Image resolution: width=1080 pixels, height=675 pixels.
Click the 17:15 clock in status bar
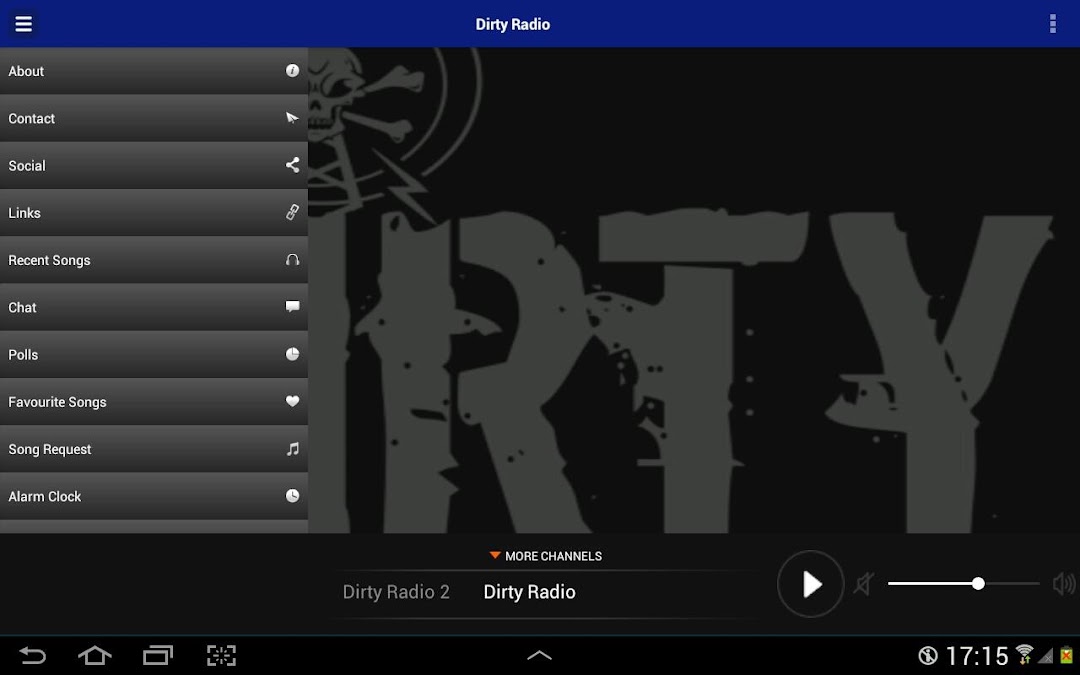(977, 656)
